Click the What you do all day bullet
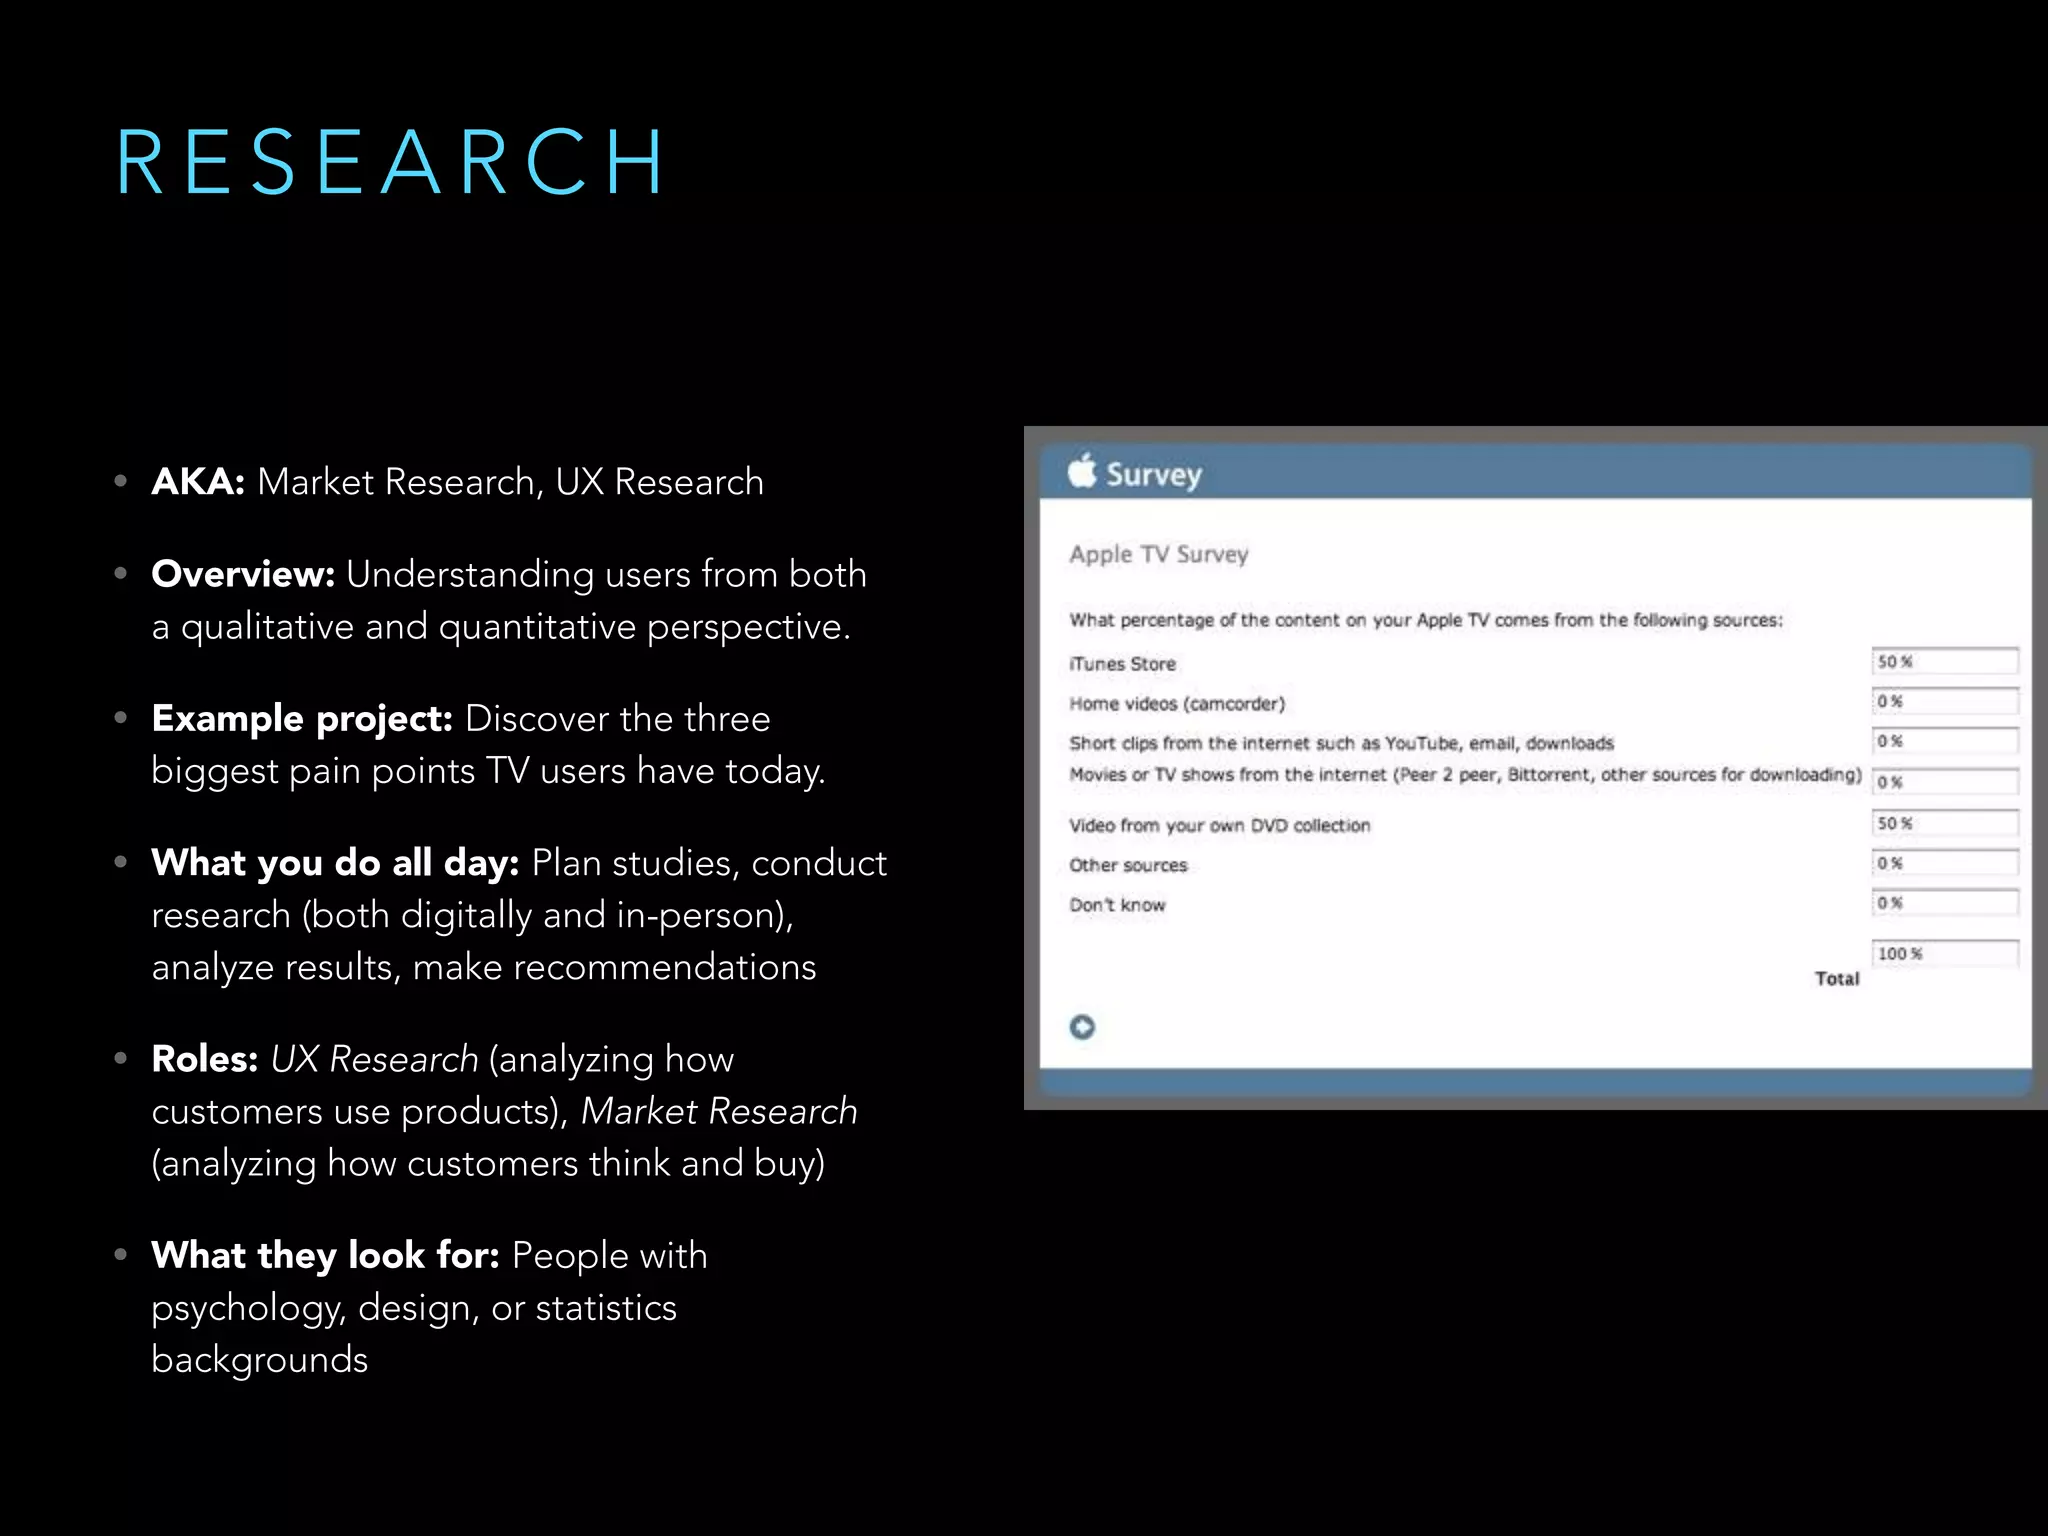Screen dimensions: 2048x1536 click(x=518, y=914)
